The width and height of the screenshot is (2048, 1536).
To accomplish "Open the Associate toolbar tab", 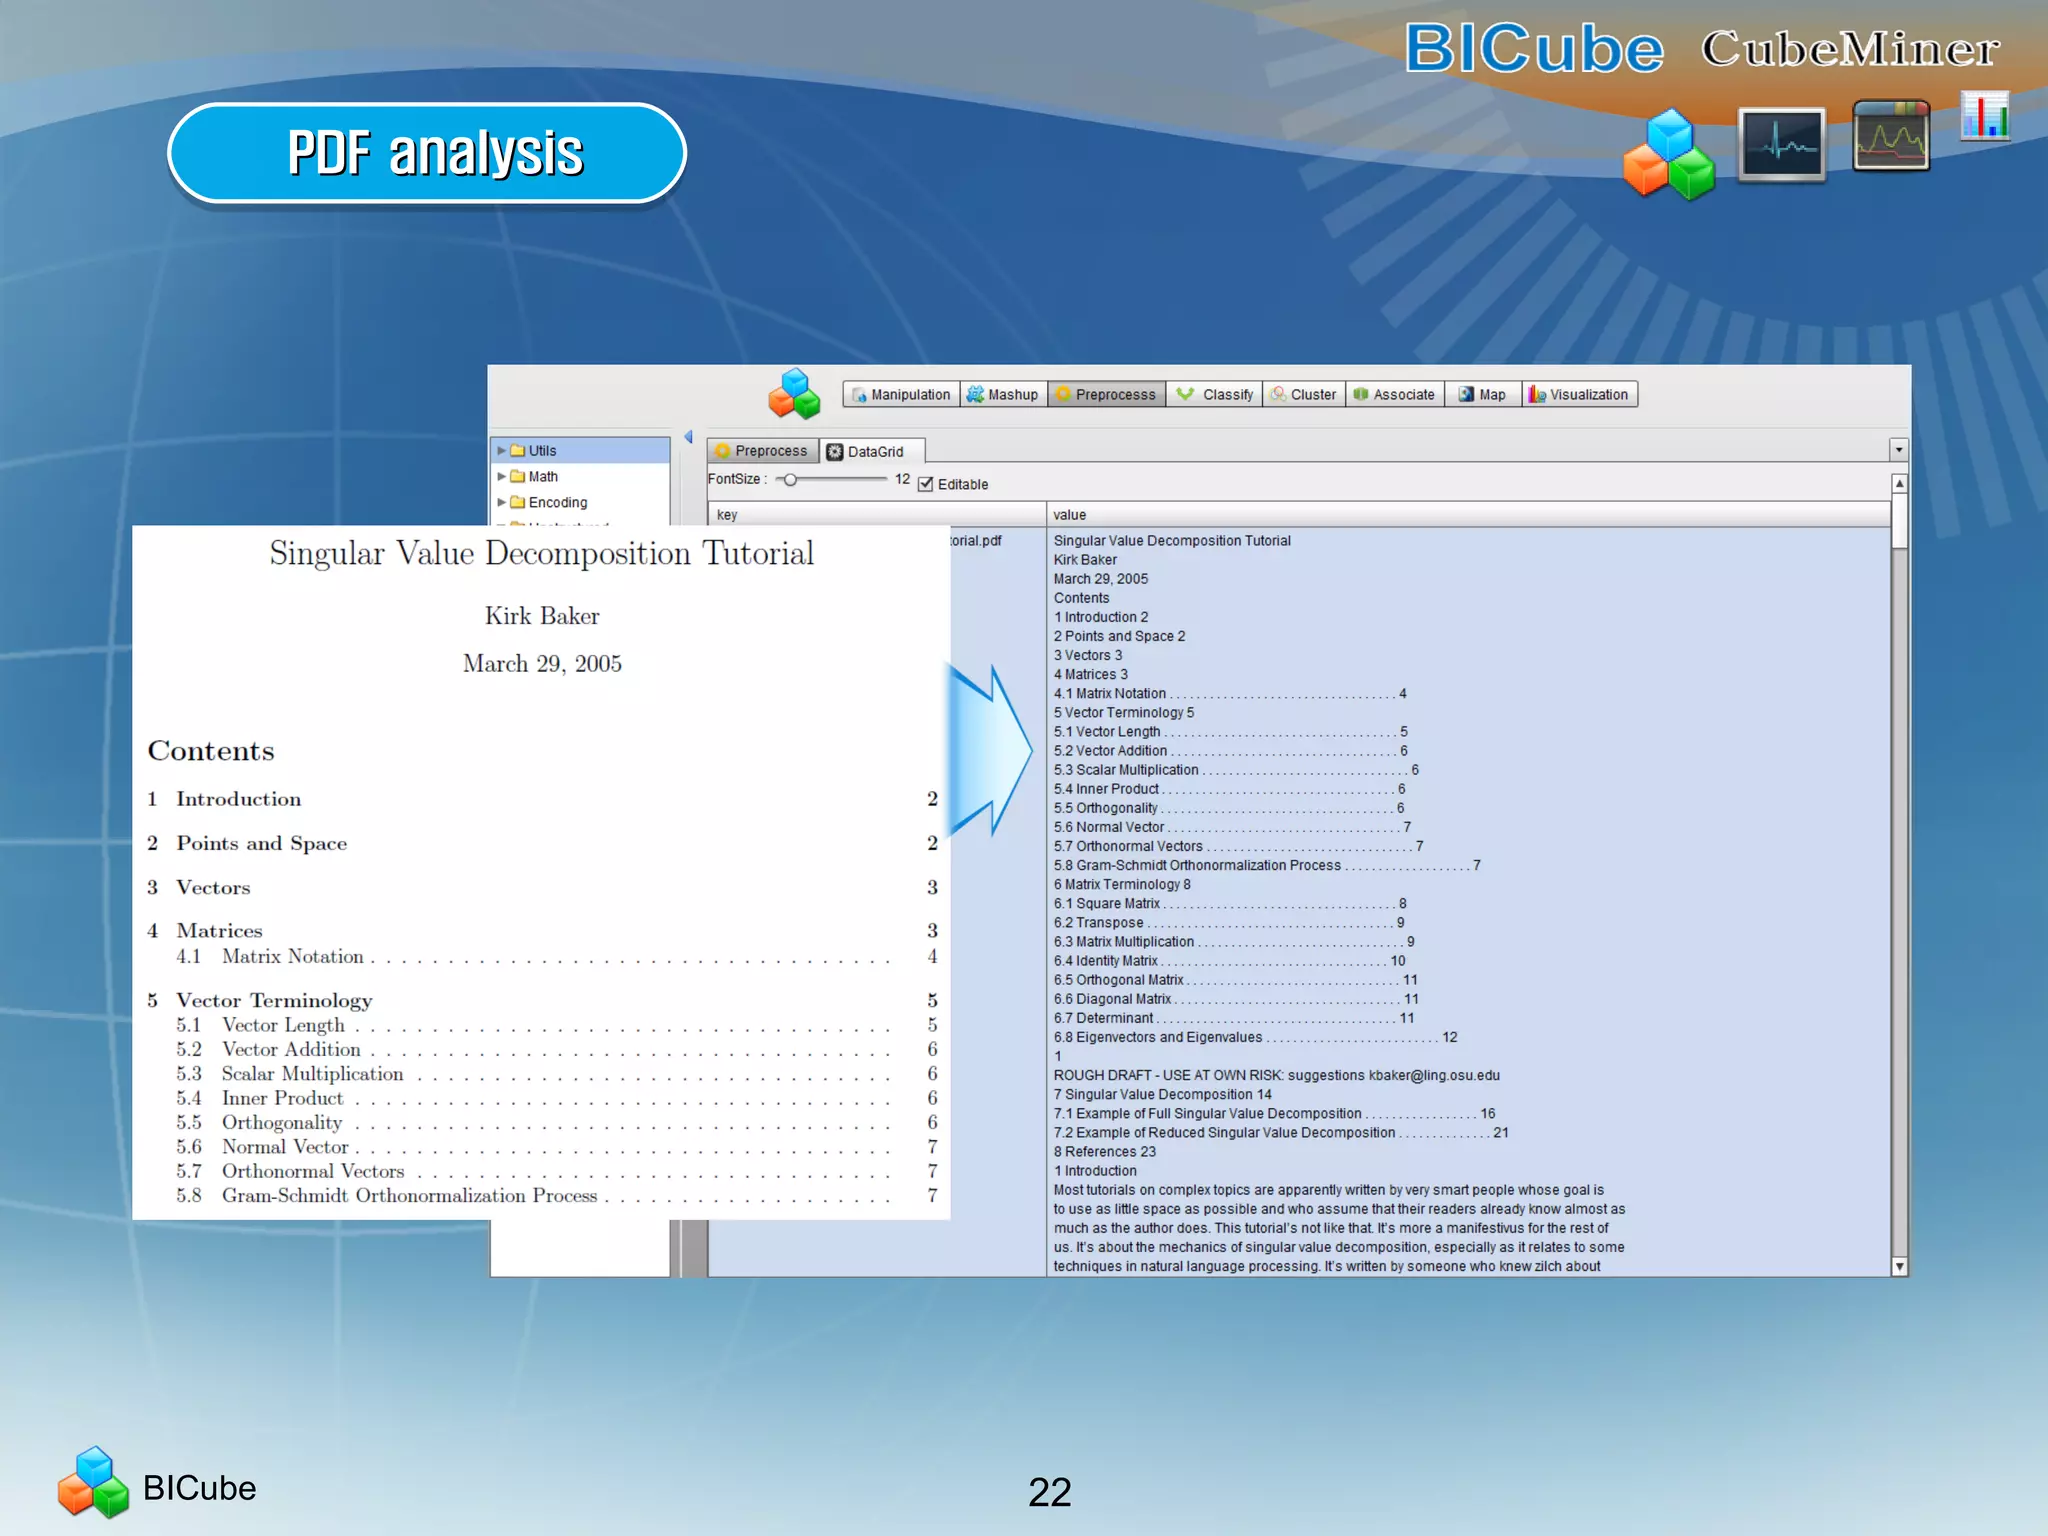I will pyautogui.click(x=1394, y=395).
